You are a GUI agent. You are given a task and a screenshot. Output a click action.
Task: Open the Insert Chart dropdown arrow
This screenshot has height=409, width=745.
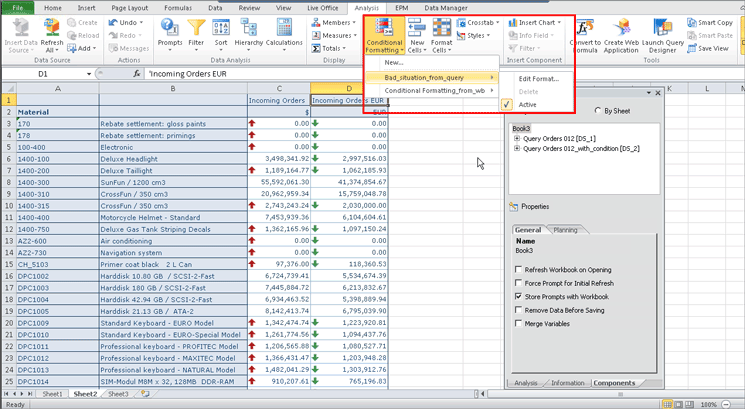tap(559, 22)
